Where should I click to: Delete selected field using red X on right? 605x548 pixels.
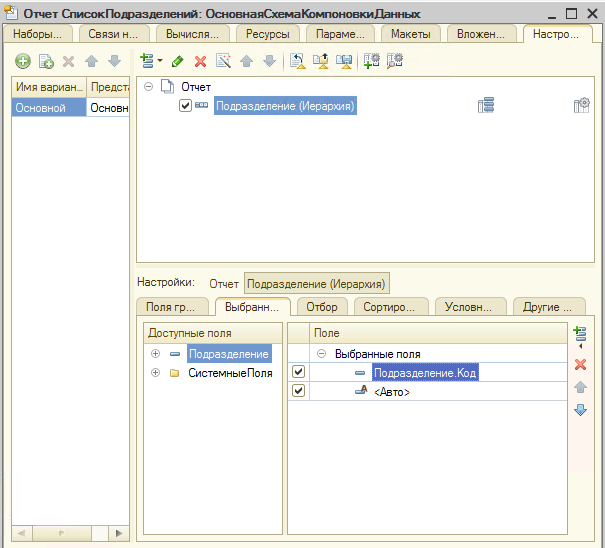580,364
